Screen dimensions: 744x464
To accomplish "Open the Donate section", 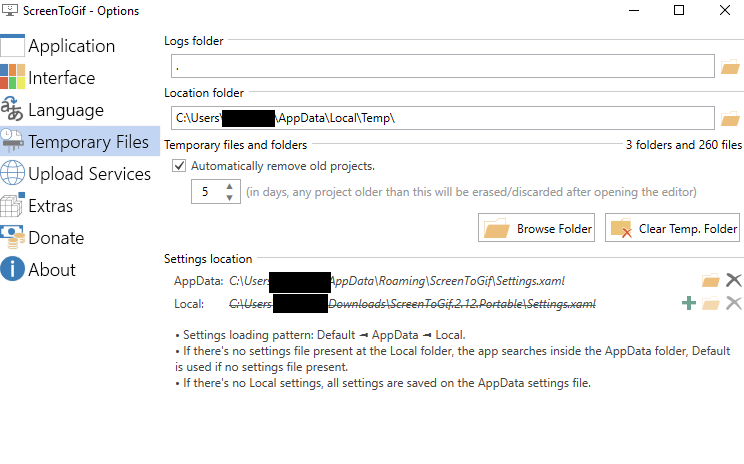I will click(x=80, y=237).
